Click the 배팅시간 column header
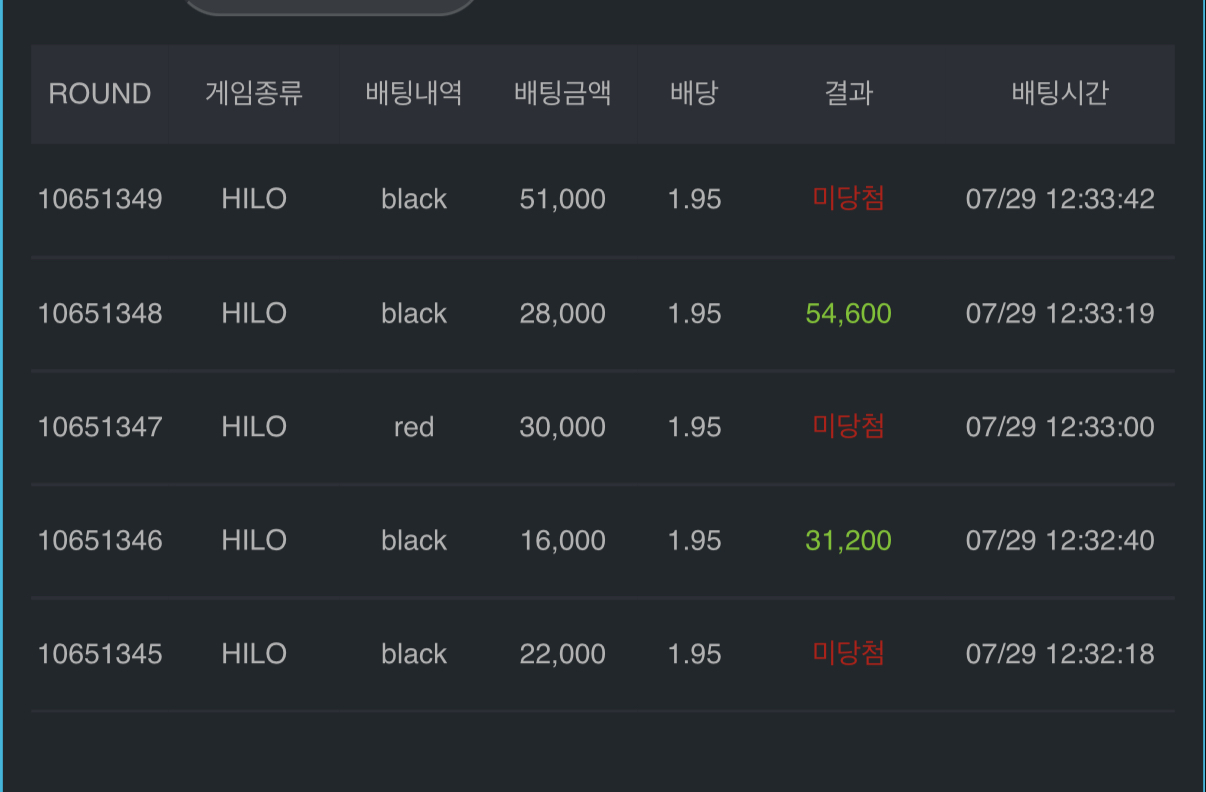The image size is (1206, 792). 1060,94
